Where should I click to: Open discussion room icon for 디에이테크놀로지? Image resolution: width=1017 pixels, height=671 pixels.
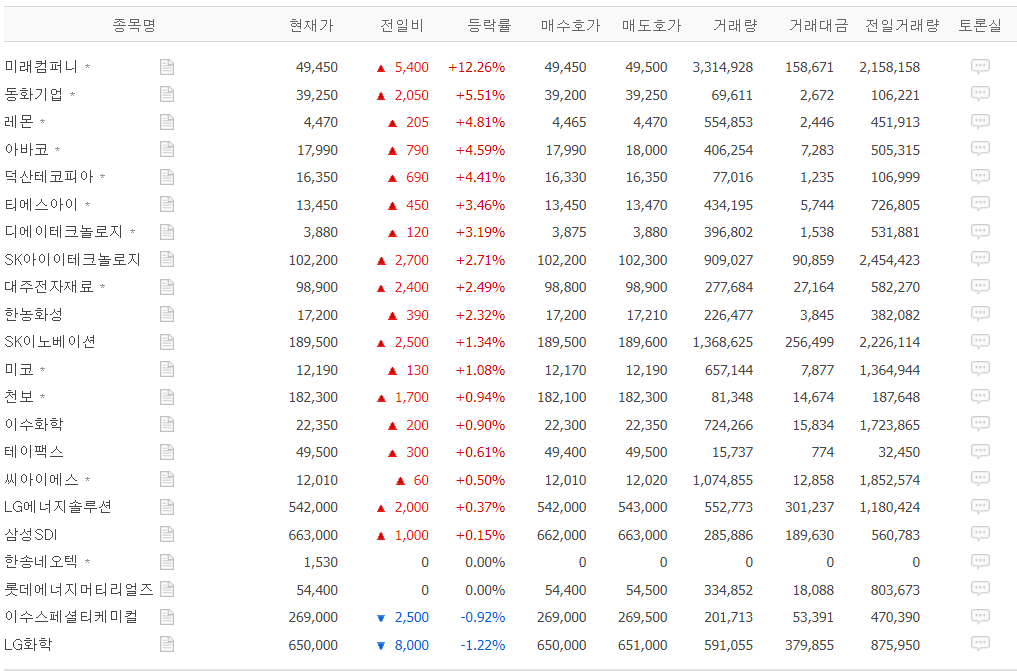pos(980,231)
